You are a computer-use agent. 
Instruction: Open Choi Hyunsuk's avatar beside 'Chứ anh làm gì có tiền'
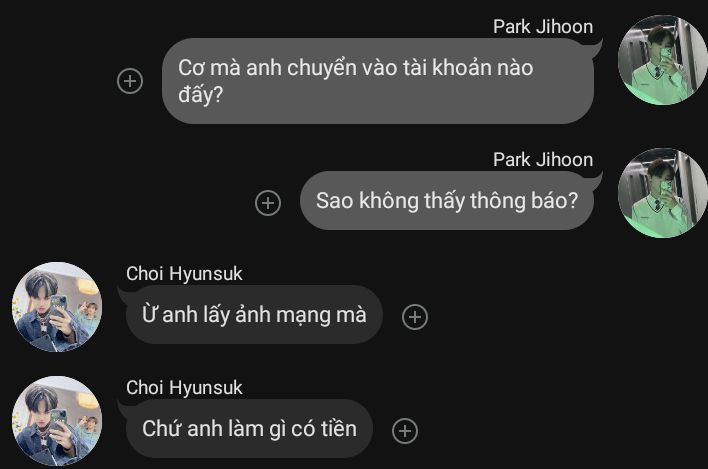[57, 421]
